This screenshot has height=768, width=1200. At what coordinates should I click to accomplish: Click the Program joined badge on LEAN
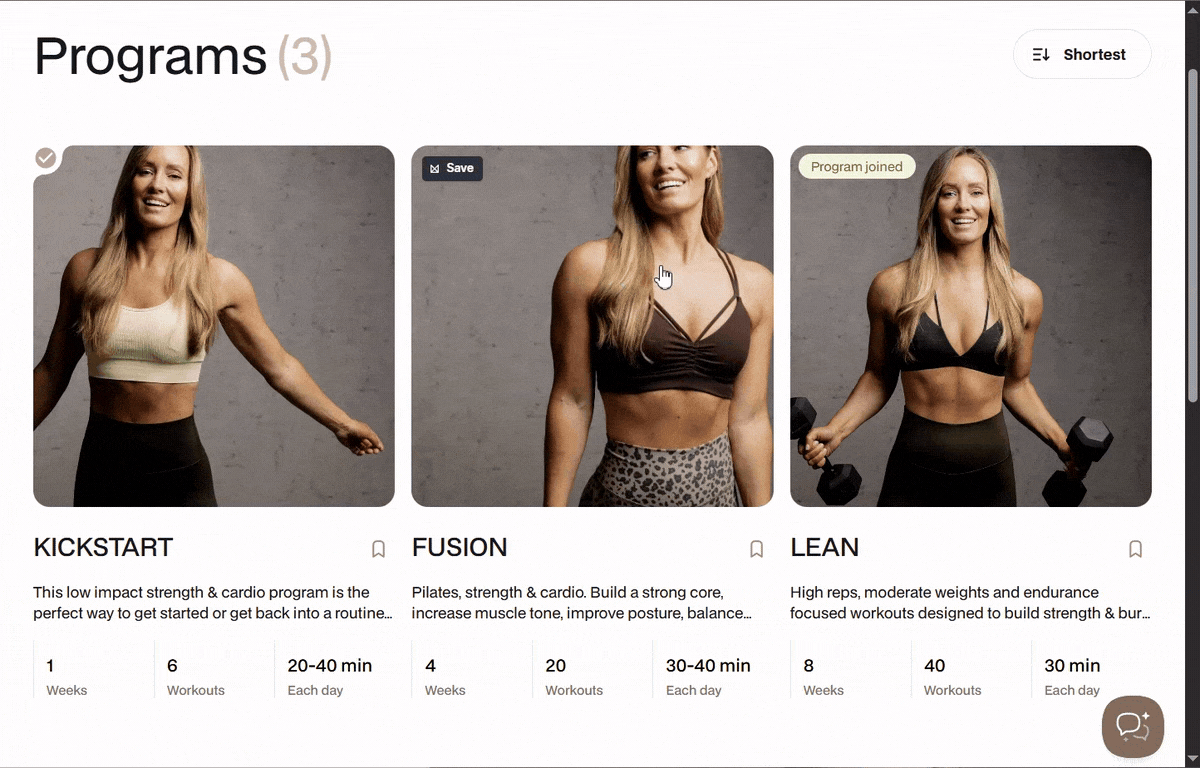tap(857, 167)
